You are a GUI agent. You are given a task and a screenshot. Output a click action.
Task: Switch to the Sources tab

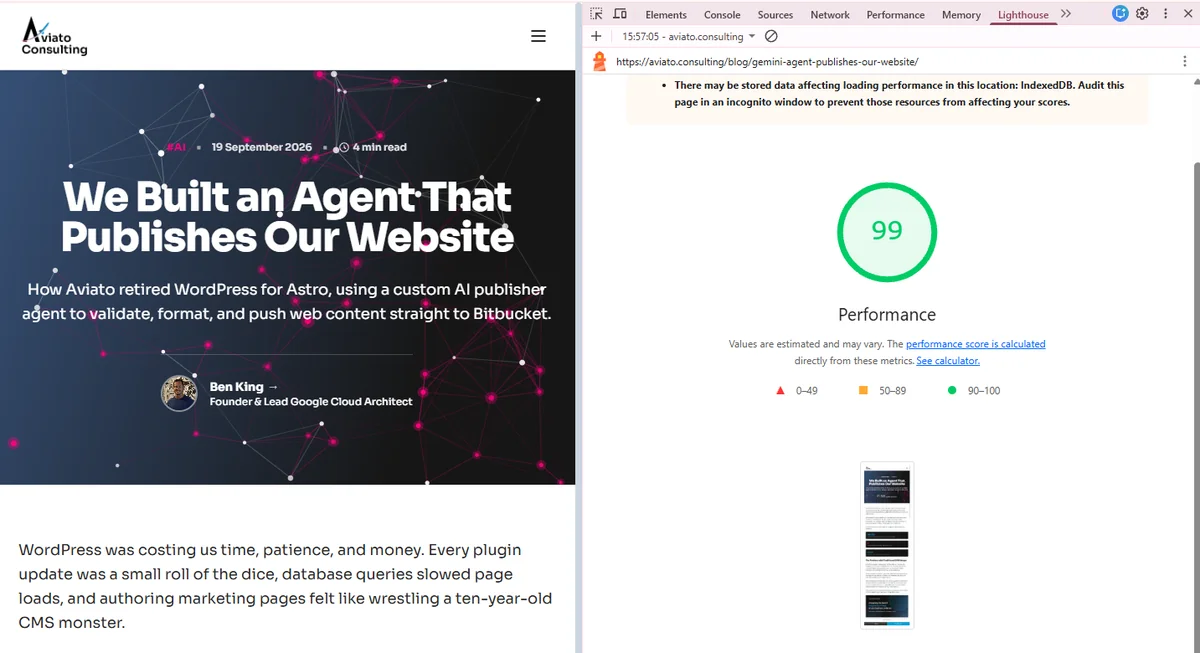pos(775,15)
